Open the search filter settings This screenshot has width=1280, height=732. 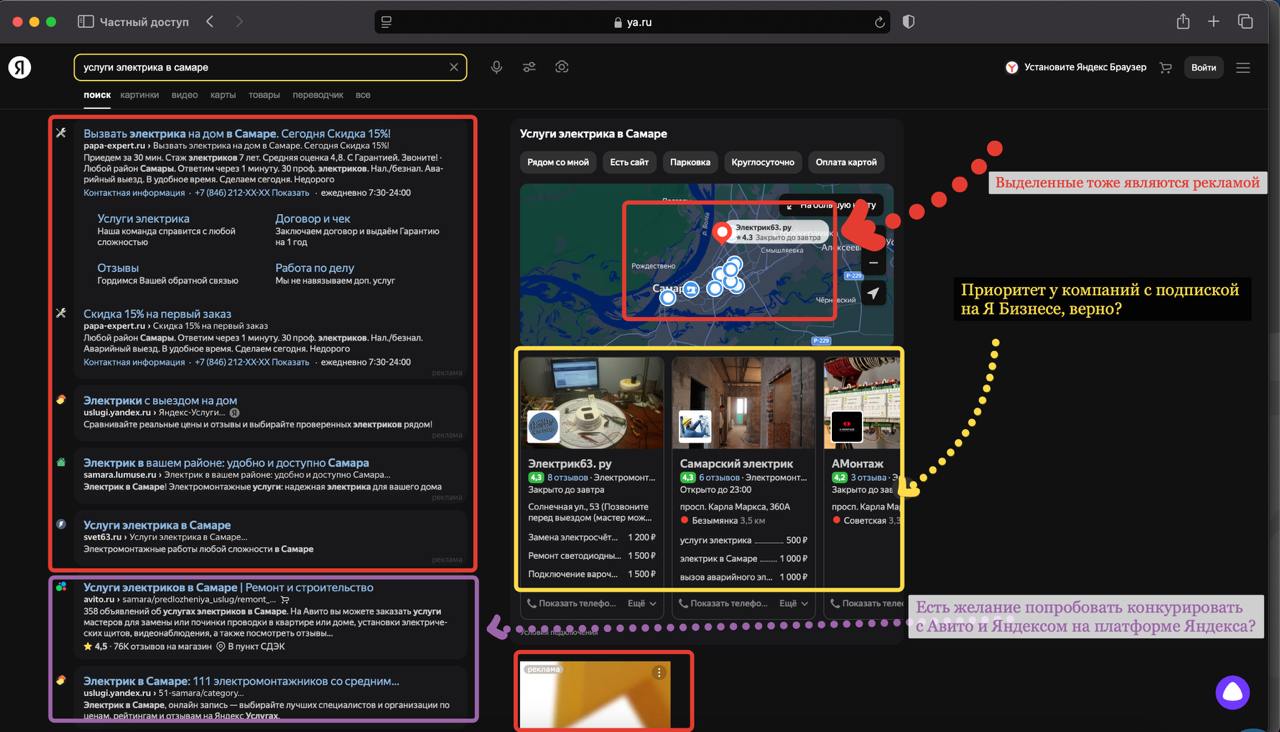(x=529, y=67)
